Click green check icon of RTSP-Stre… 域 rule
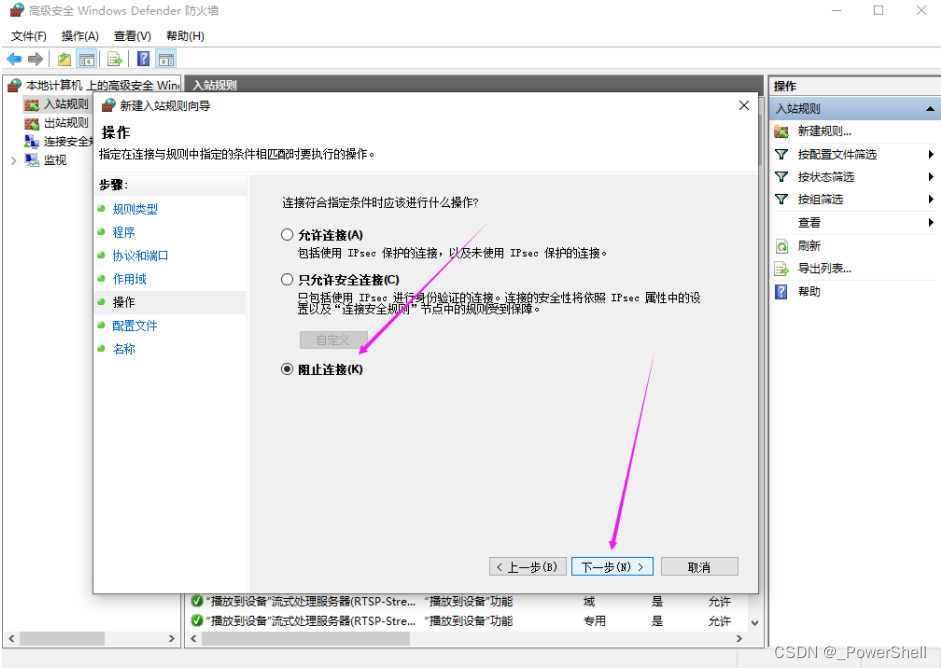The height and width of the screenshot is (670, 941). point(196,601)
